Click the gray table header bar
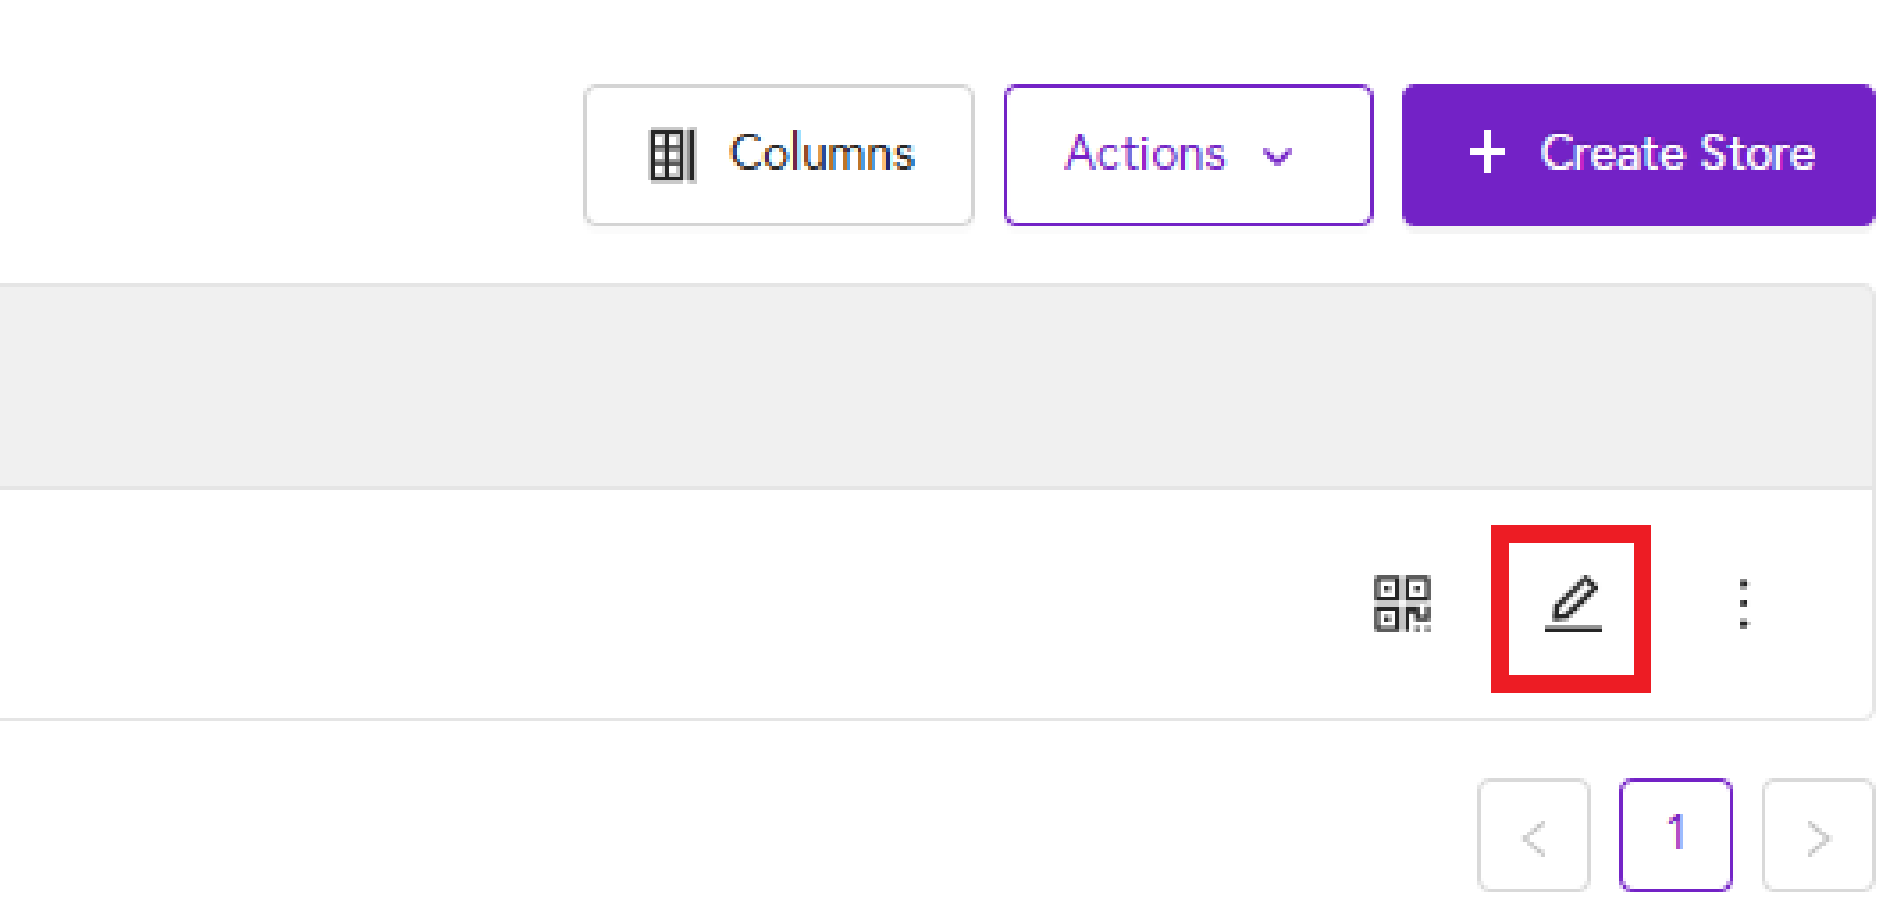The height and width of the screenshot is (906, 1895). click(x=936, y=387)
